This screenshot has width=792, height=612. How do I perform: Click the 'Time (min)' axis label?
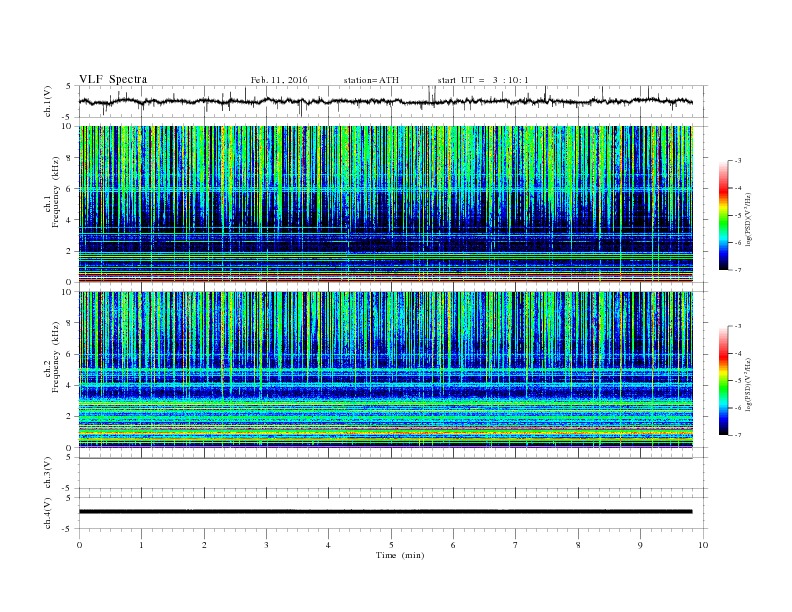(400, 555)
